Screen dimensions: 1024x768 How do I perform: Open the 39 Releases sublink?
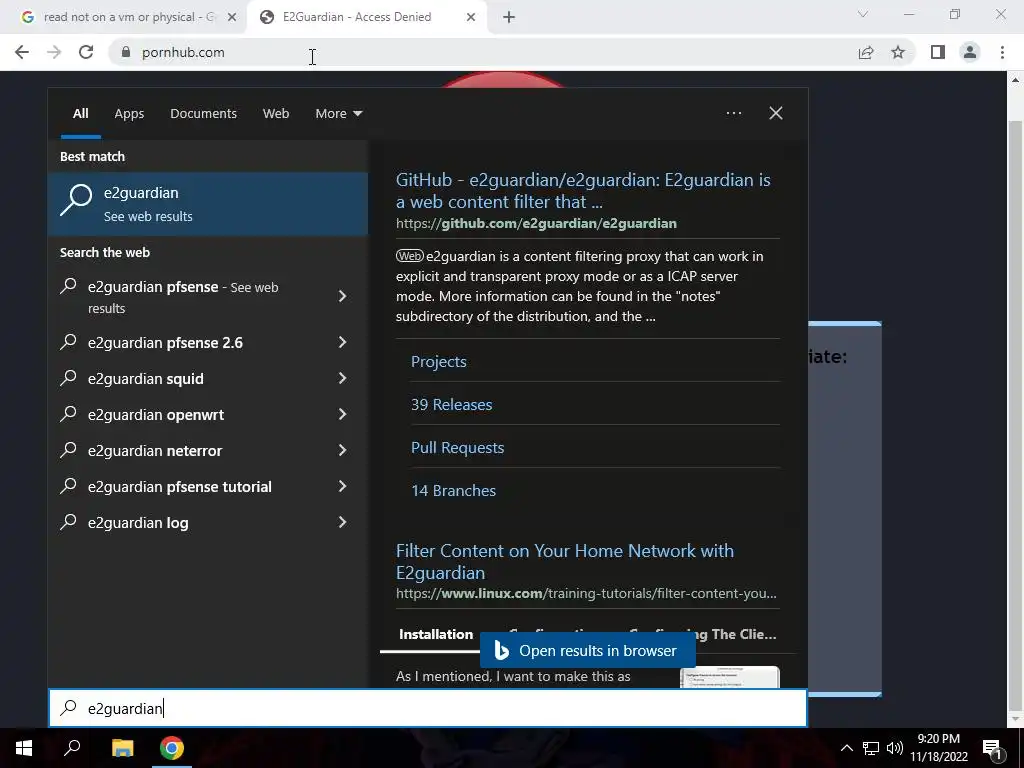[451, 405]
